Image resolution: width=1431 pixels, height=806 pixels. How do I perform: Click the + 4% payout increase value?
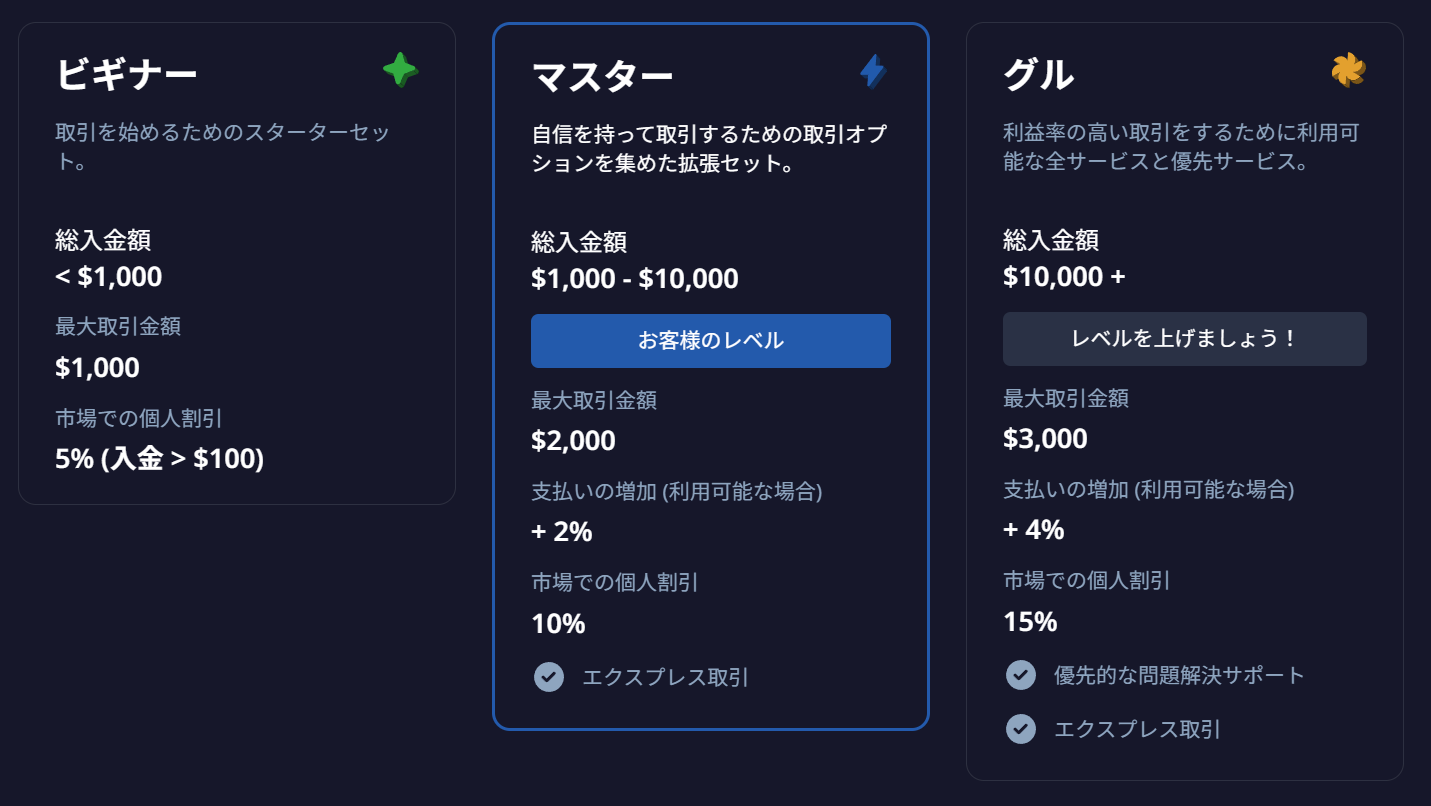click(1034, 530)
